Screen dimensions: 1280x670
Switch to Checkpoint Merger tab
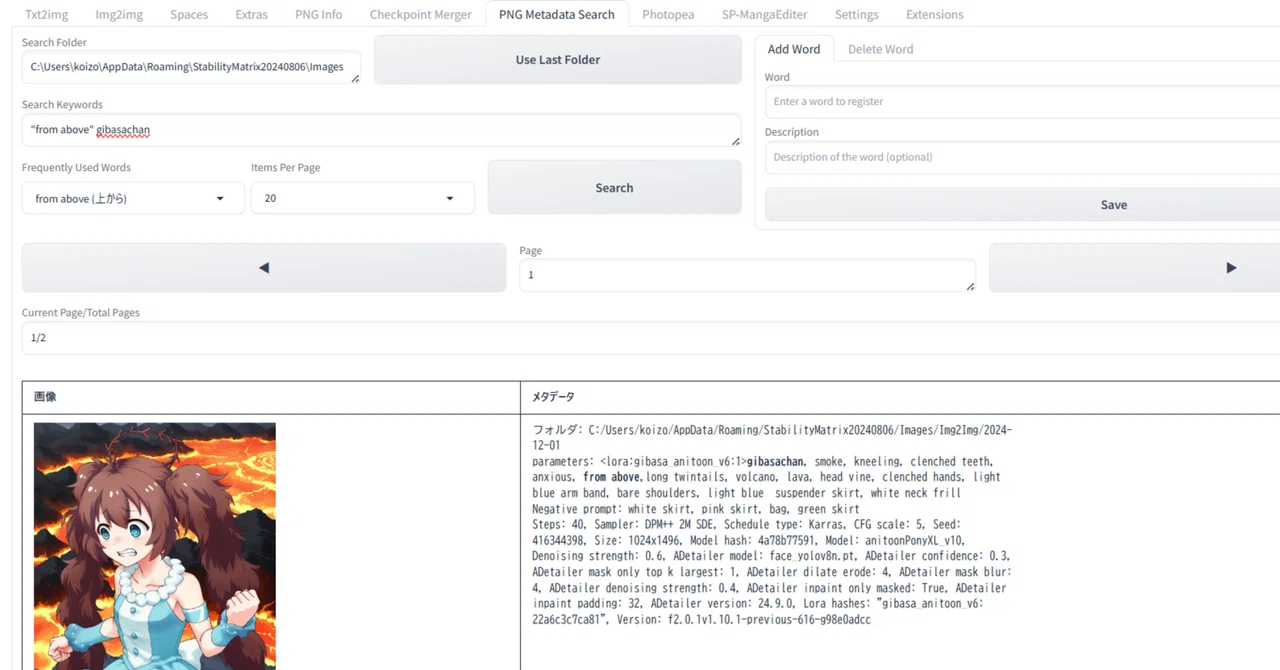pos(420,15)
